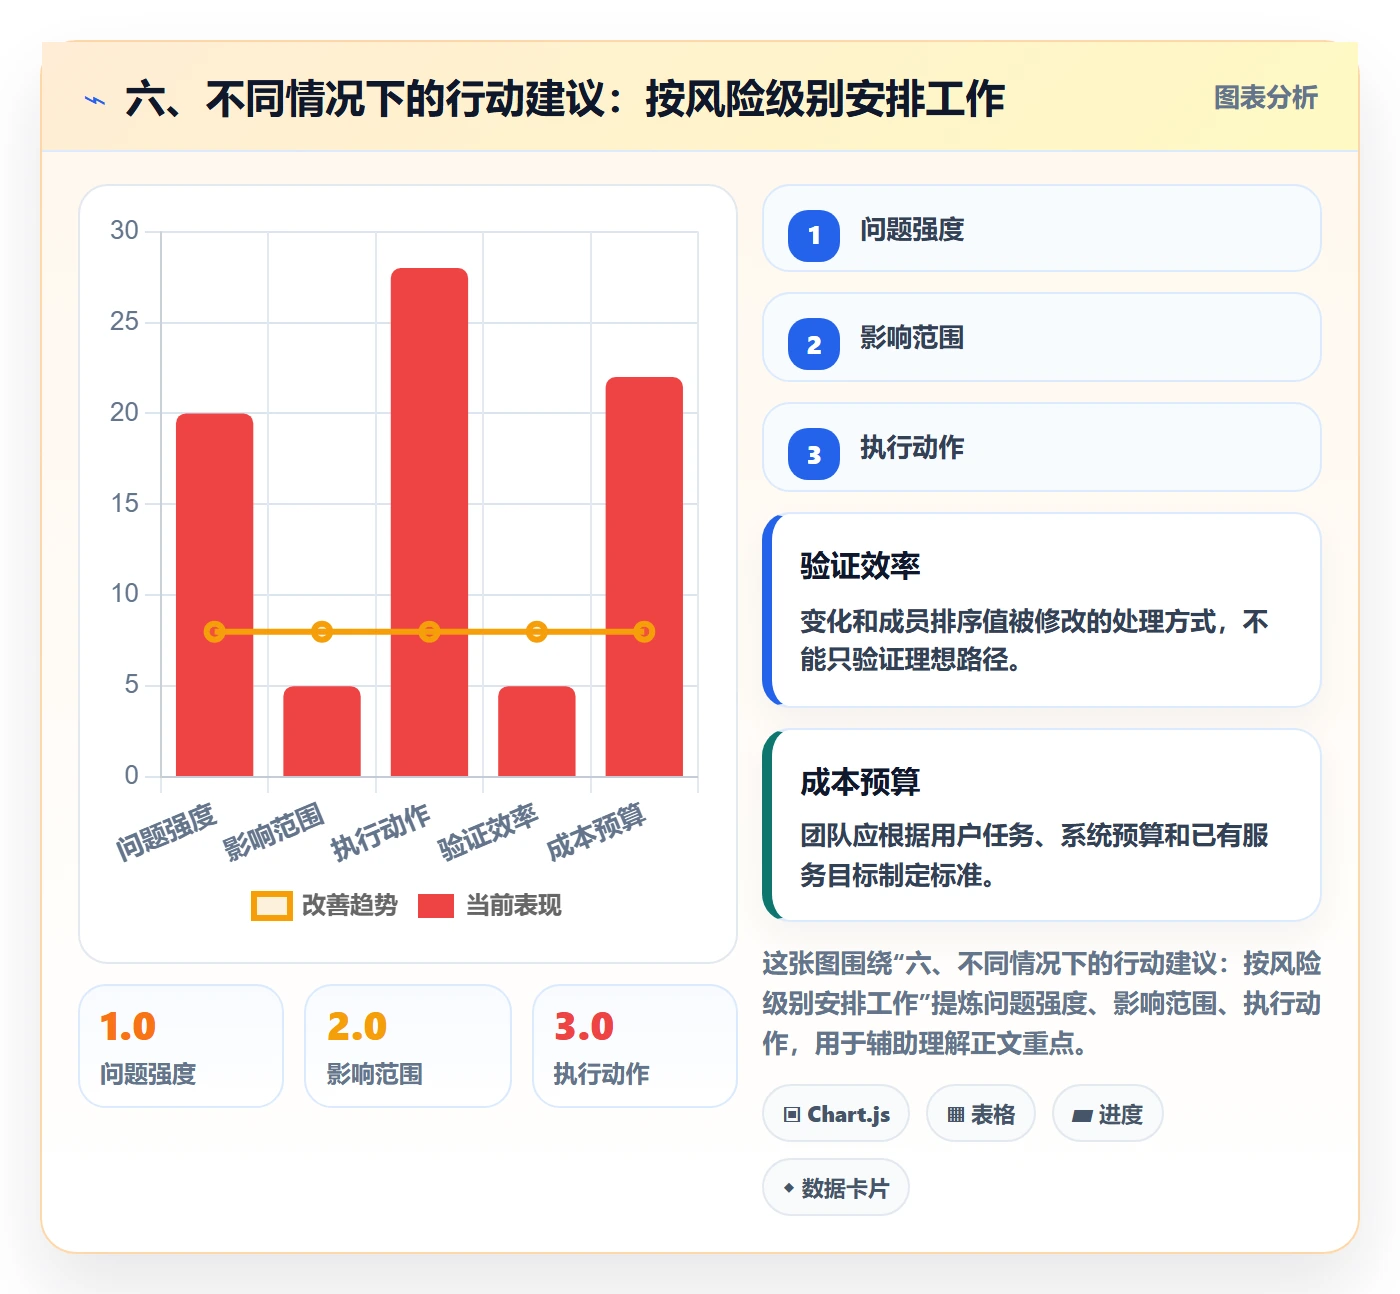The image size is (1400, 1294).
Task: Click the orange trend point over 验证效率
Action: pyautogui.click(x=537, y=632)
